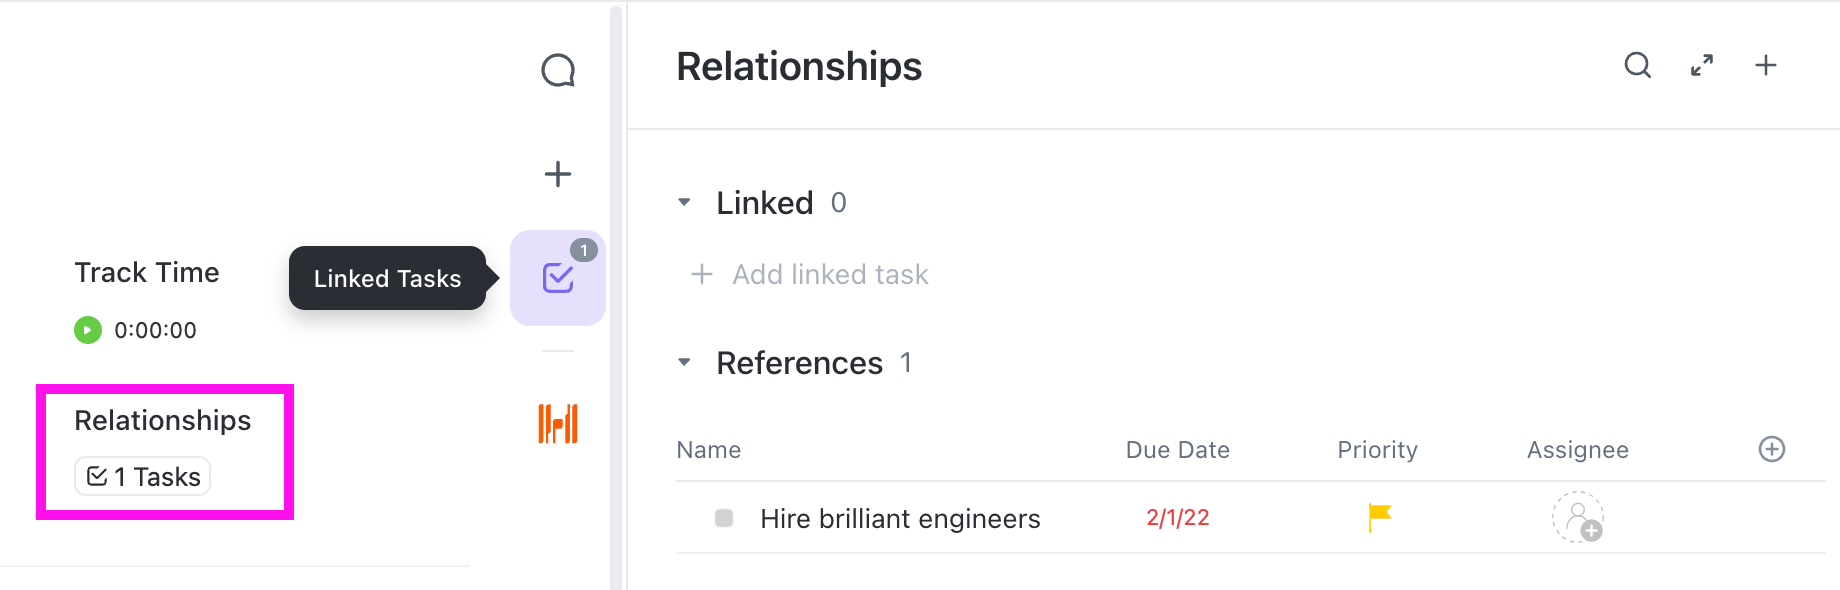Select the Linked Tasks sidebar icon

click(557, 278)
